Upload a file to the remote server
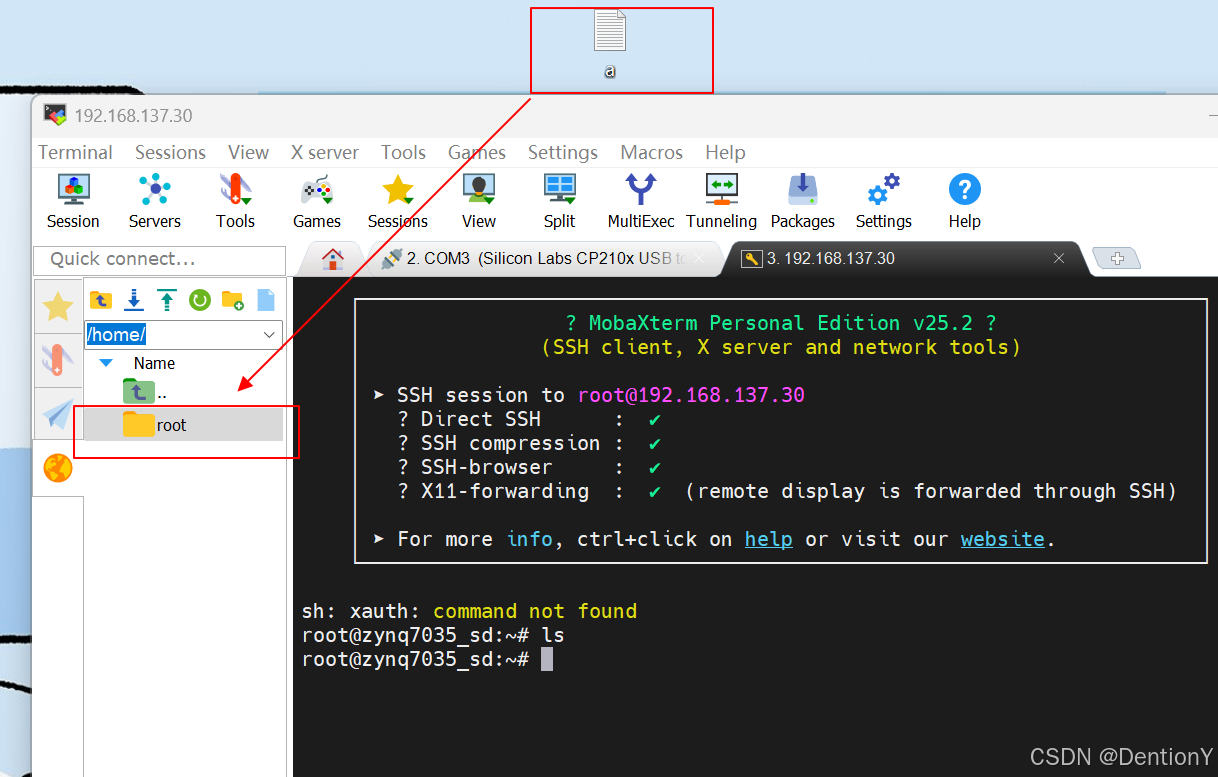This screenshot has height=777, width=1218. point(166,299)
